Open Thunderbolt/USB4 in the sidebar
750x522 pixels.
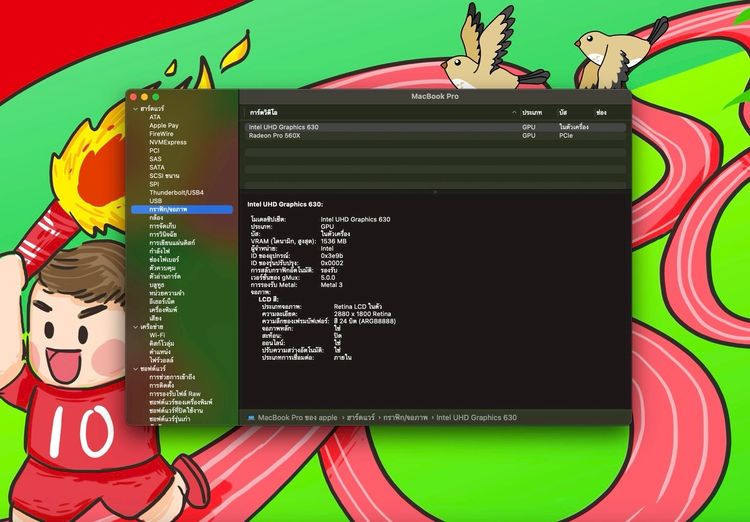point(176,192)
